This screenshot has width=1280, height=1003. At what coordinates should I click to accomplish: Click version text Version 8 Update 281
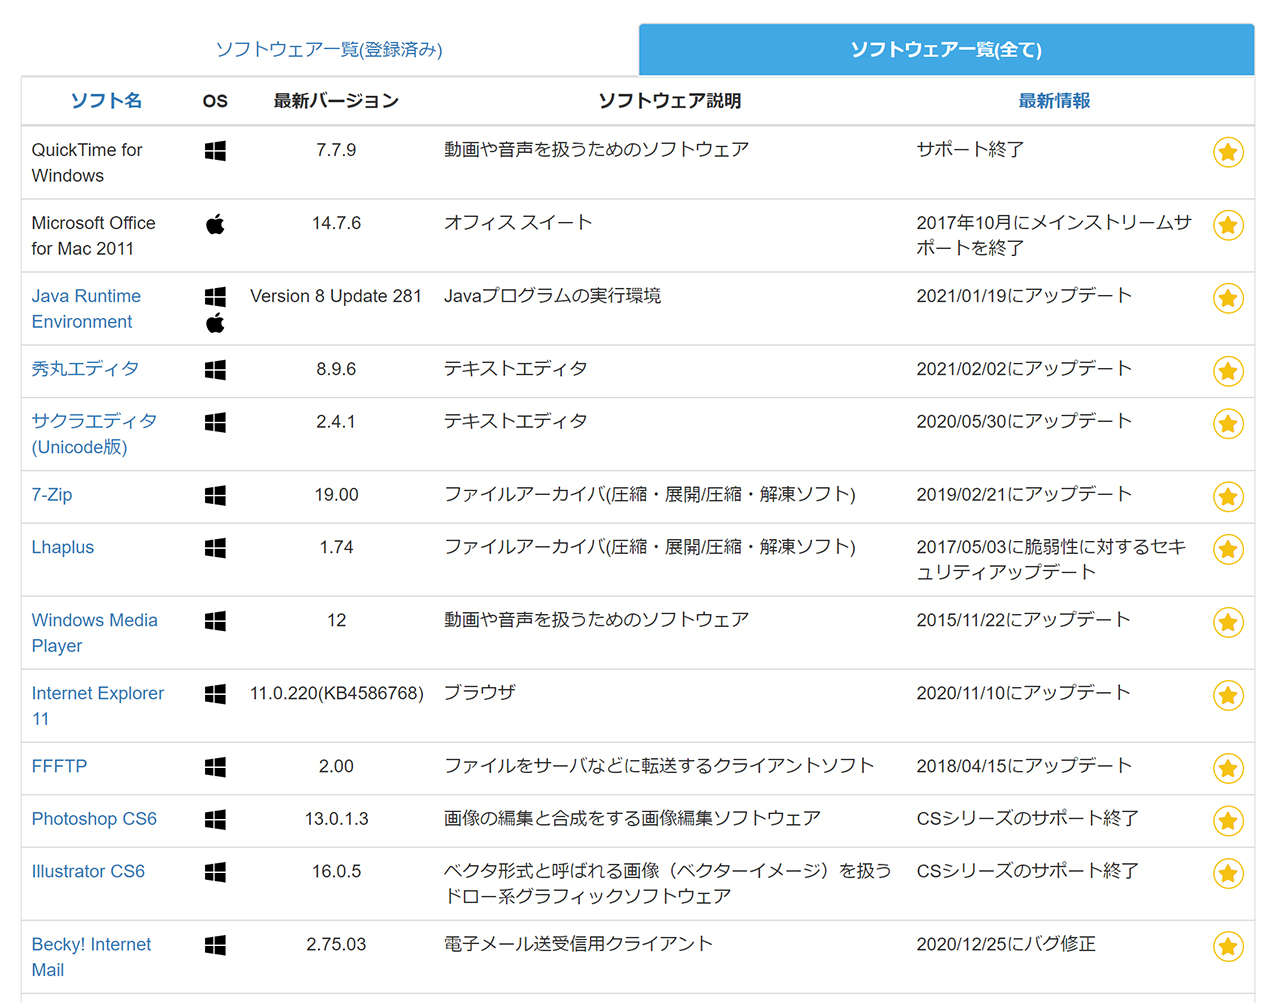336,297
